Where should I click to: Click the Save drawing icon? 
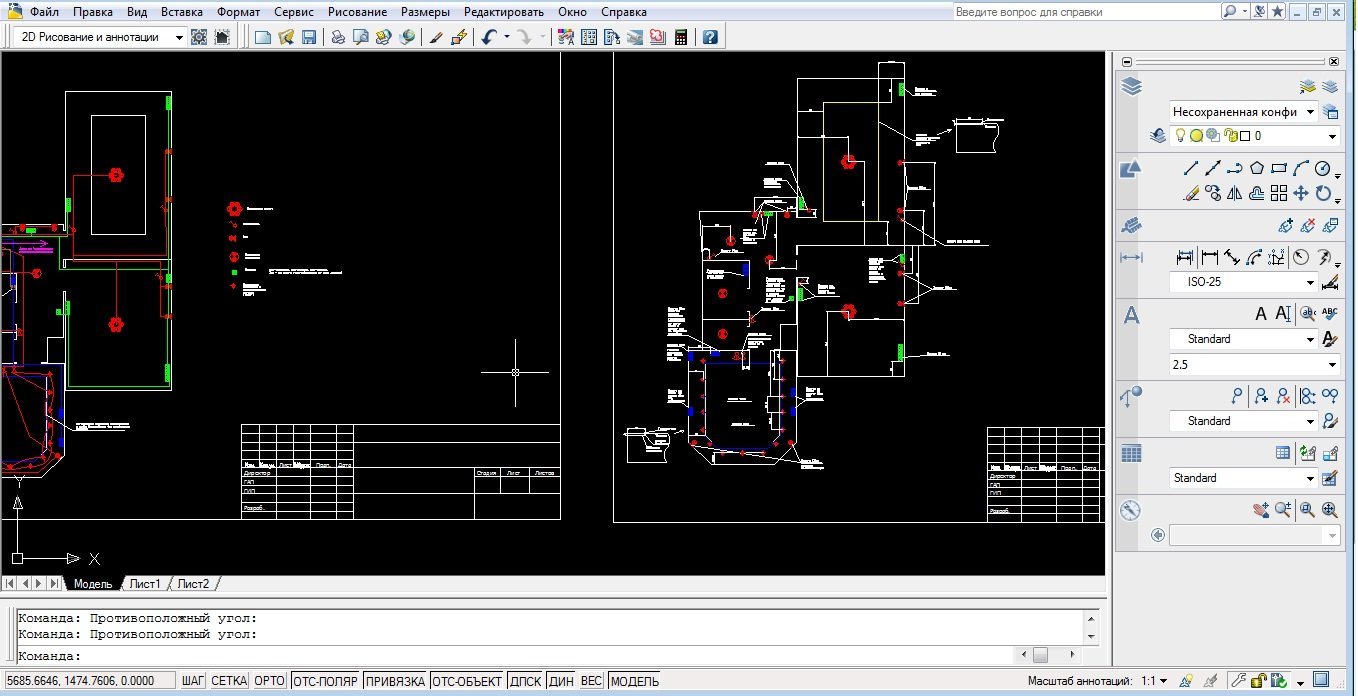pyautogui.click(x=309, y=37)
